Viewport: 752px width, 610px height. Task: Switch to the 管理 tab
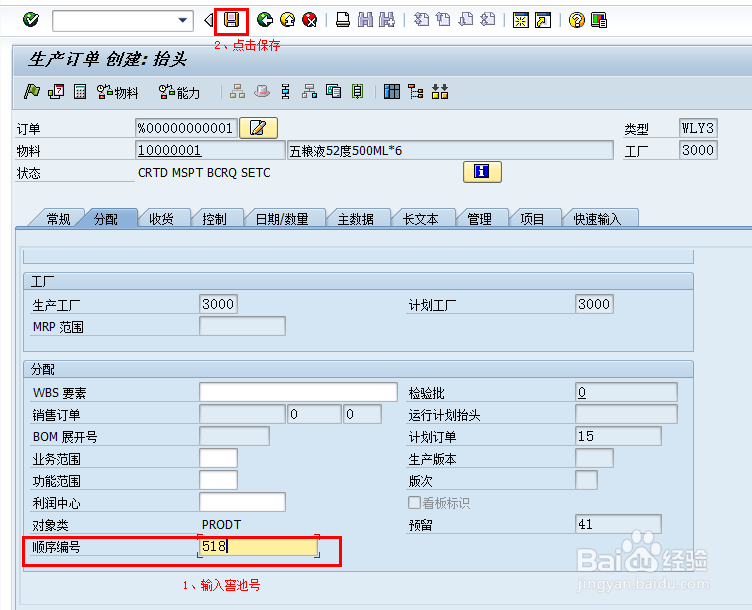click(480, 219)
